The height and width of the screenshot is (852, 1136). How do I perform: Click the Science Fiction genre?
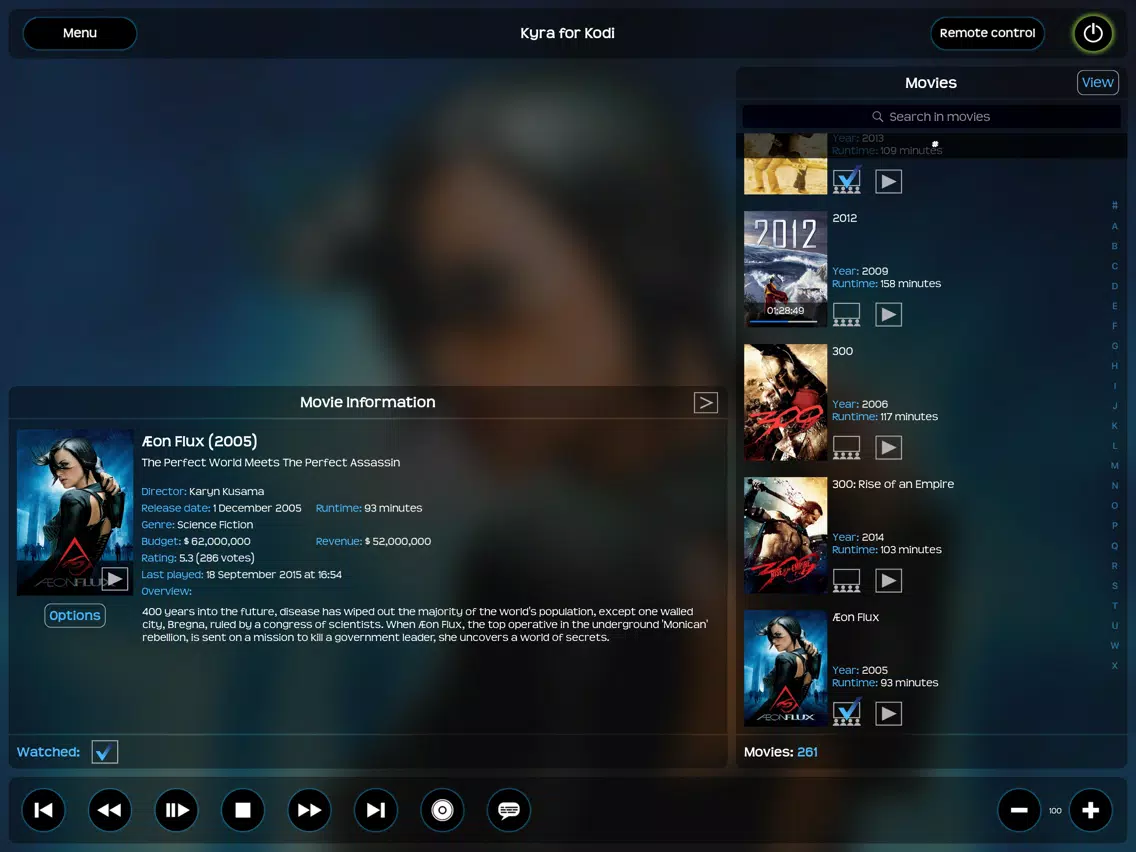tap(215, 525)
